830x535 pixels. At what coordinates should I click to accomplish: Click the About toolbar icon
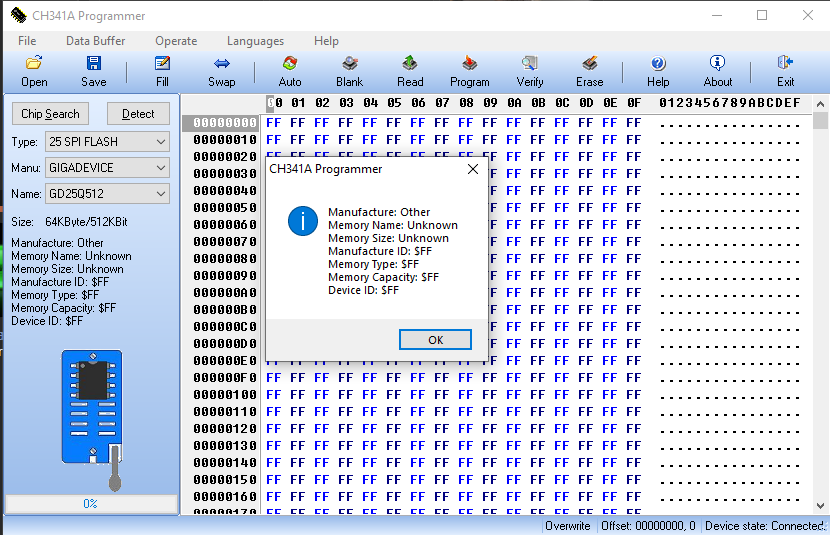coord(717,63)
